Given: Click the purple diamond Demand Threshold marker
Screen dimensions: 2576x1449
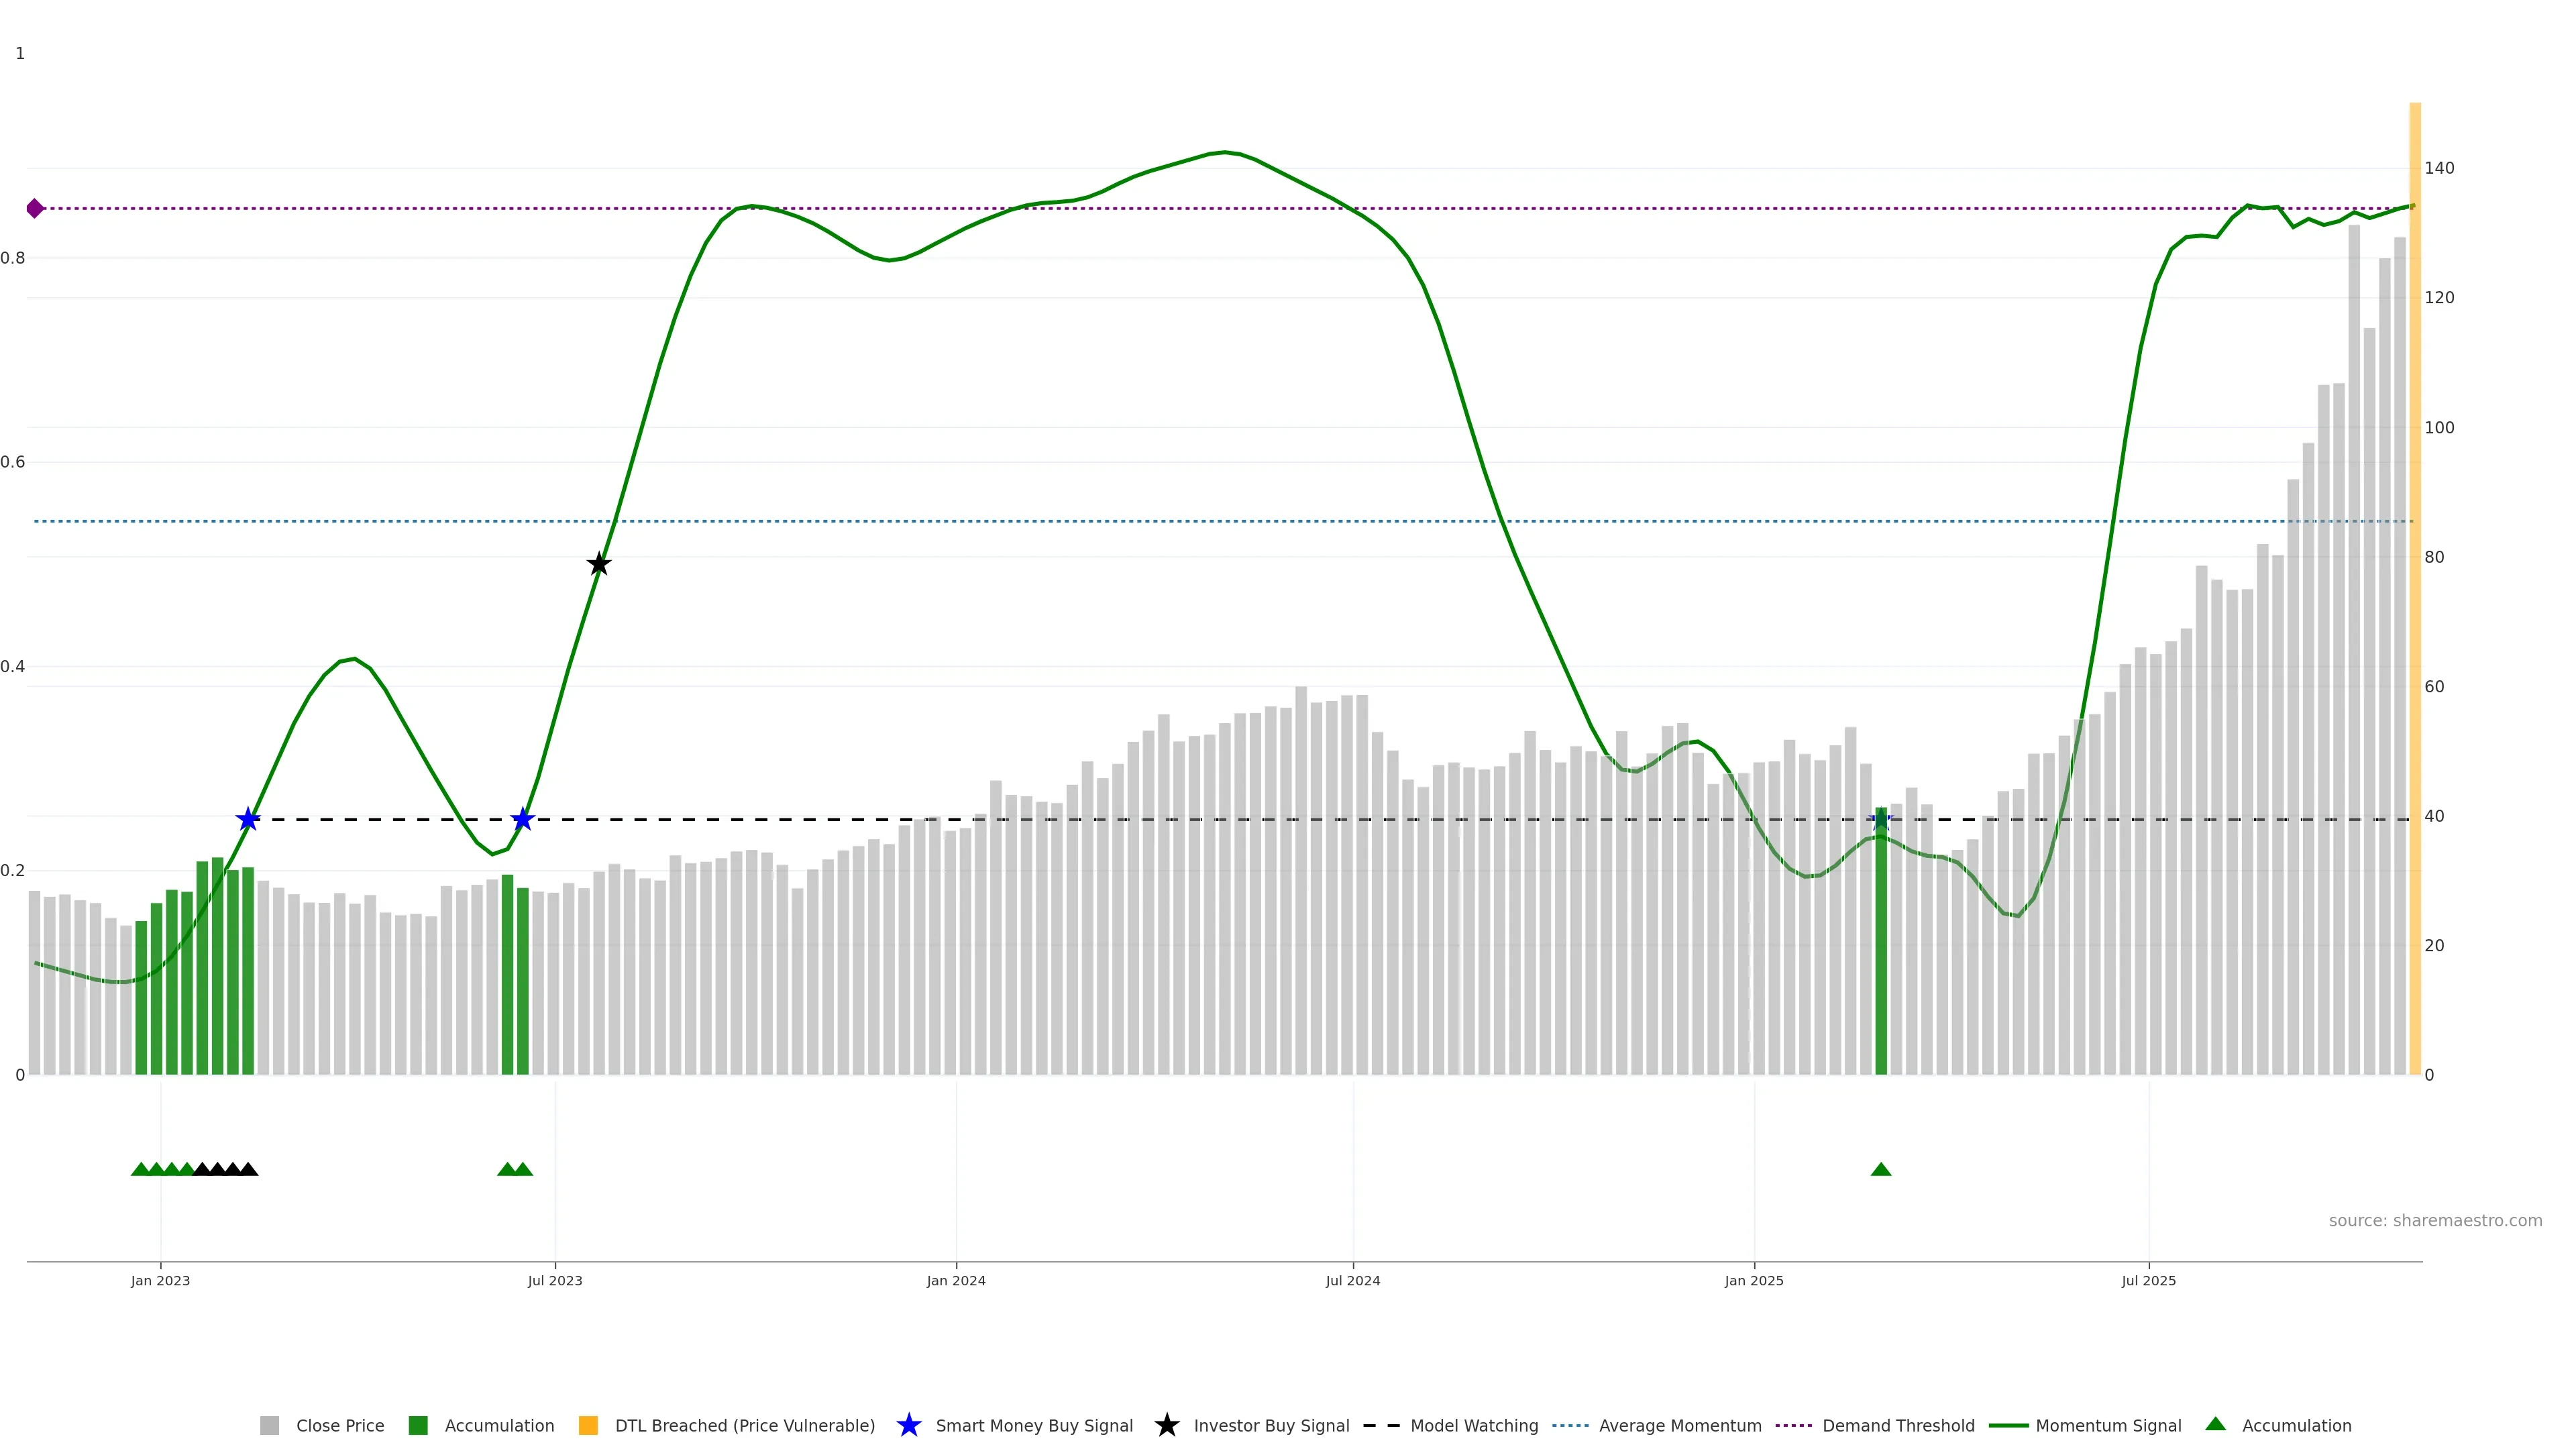Looking at the screenshot, I should (35, 208).
